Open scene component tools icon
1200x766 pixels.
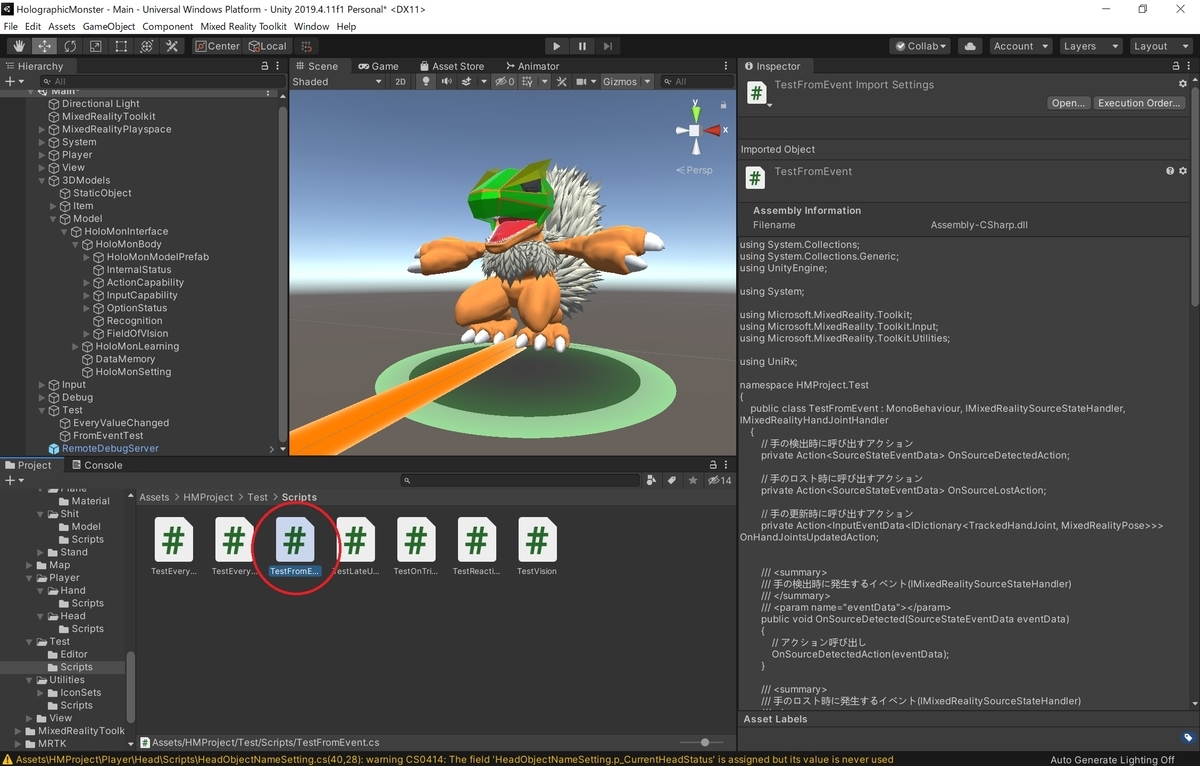(x=562, y=82)
